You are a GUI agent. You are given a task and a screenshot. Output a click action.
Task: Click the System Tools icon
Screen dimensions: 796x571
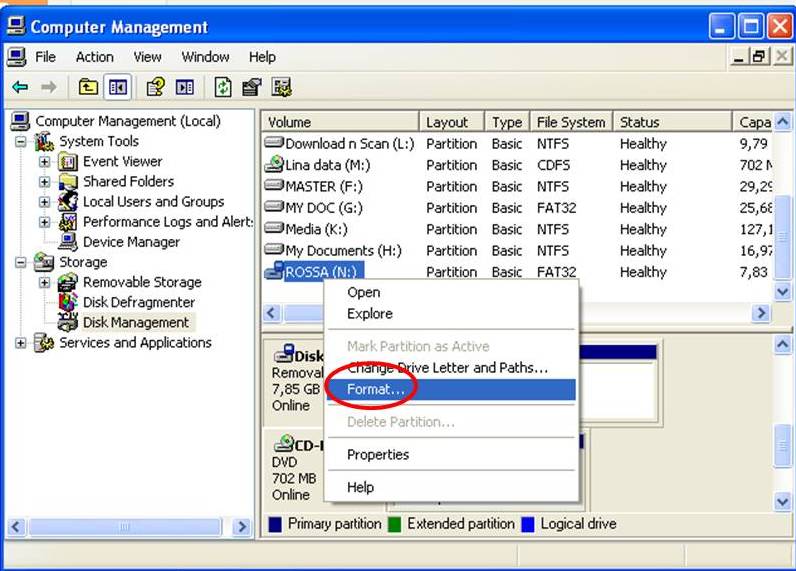(44, 142)
